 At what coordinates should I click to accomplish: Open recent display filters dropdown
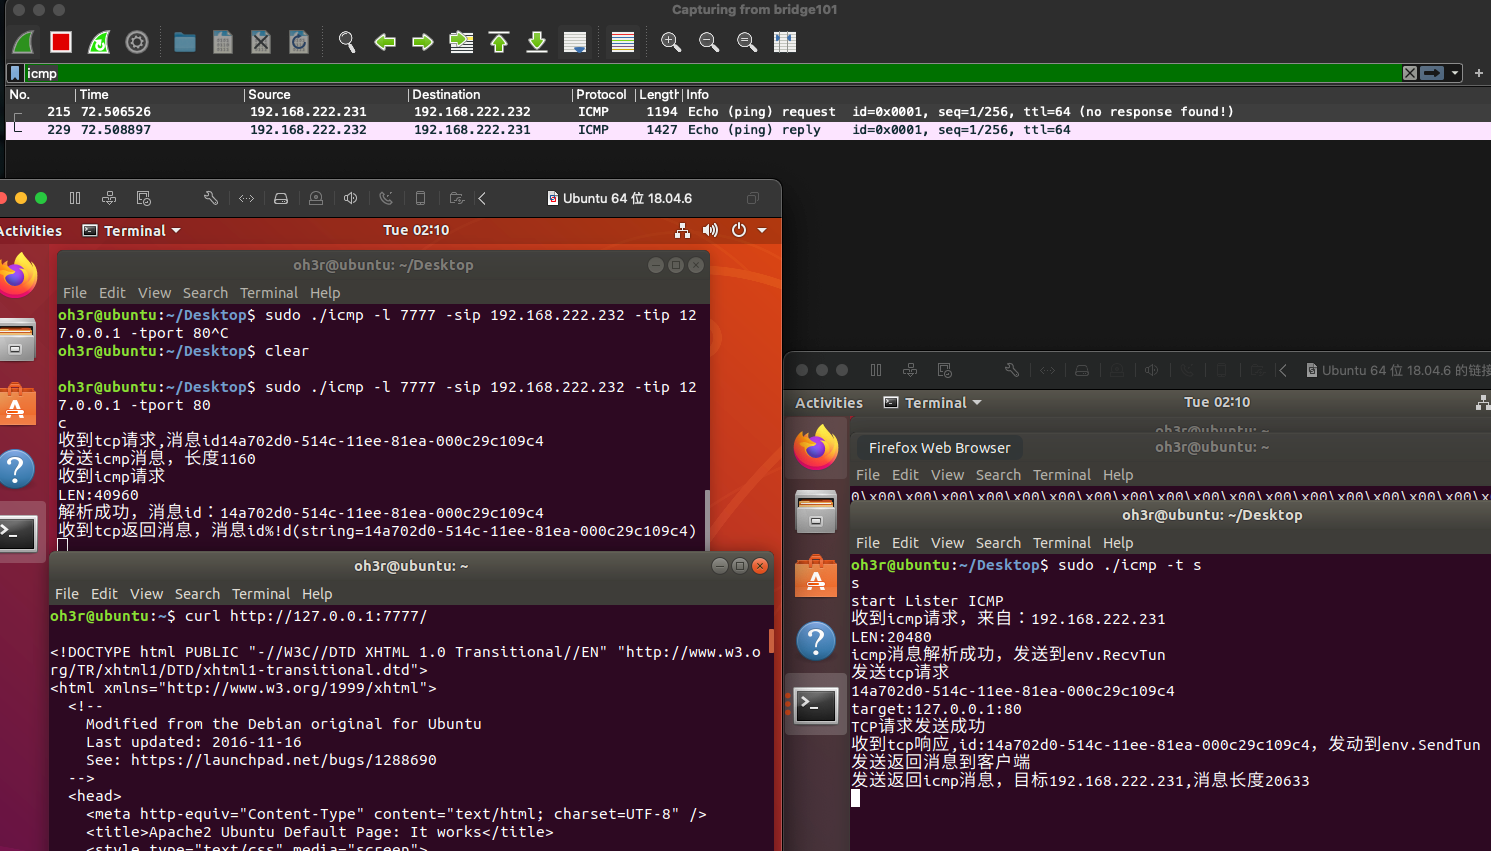1455,73
